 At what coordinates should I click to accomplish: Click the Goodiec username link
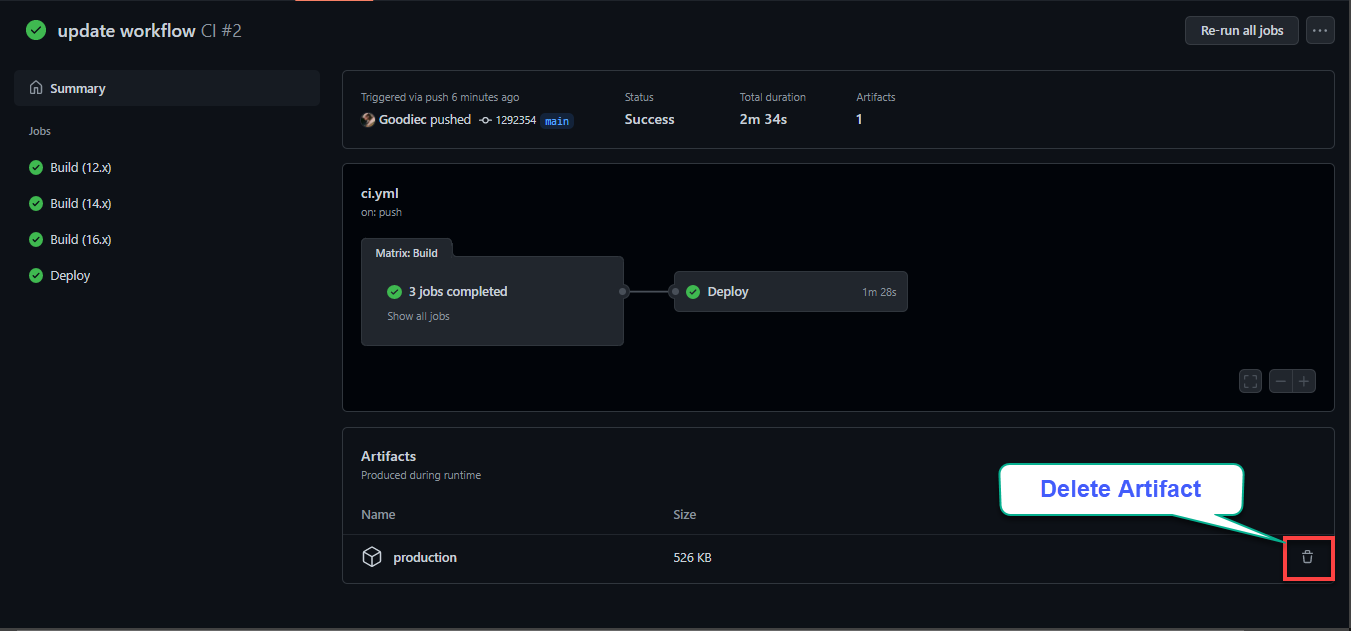403,119
